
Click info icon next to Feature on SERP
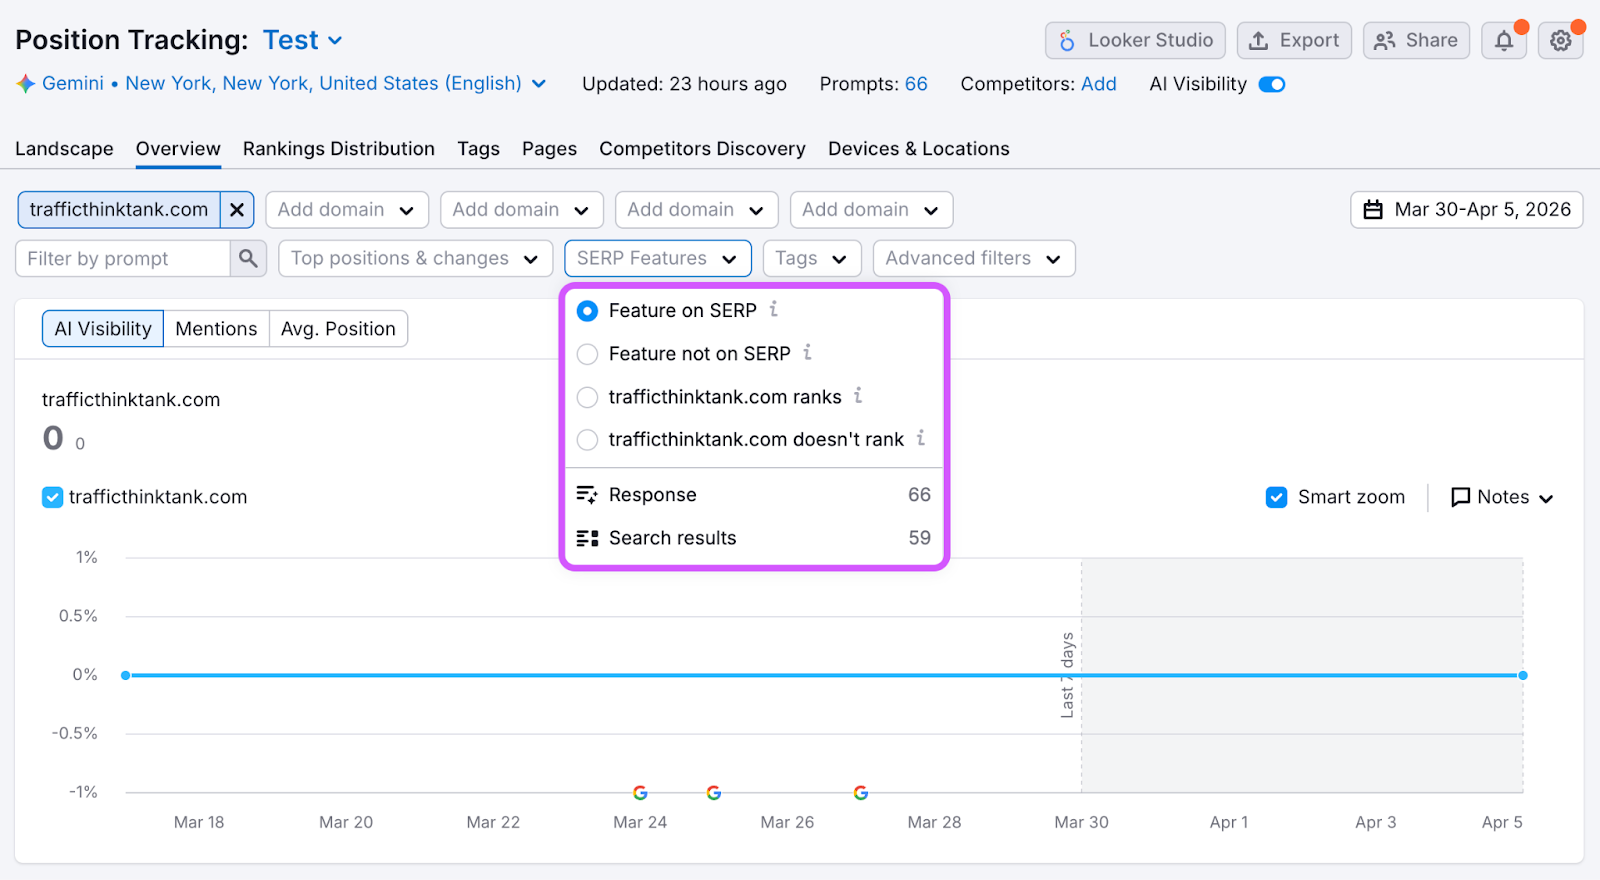click(x=773, y=310)
